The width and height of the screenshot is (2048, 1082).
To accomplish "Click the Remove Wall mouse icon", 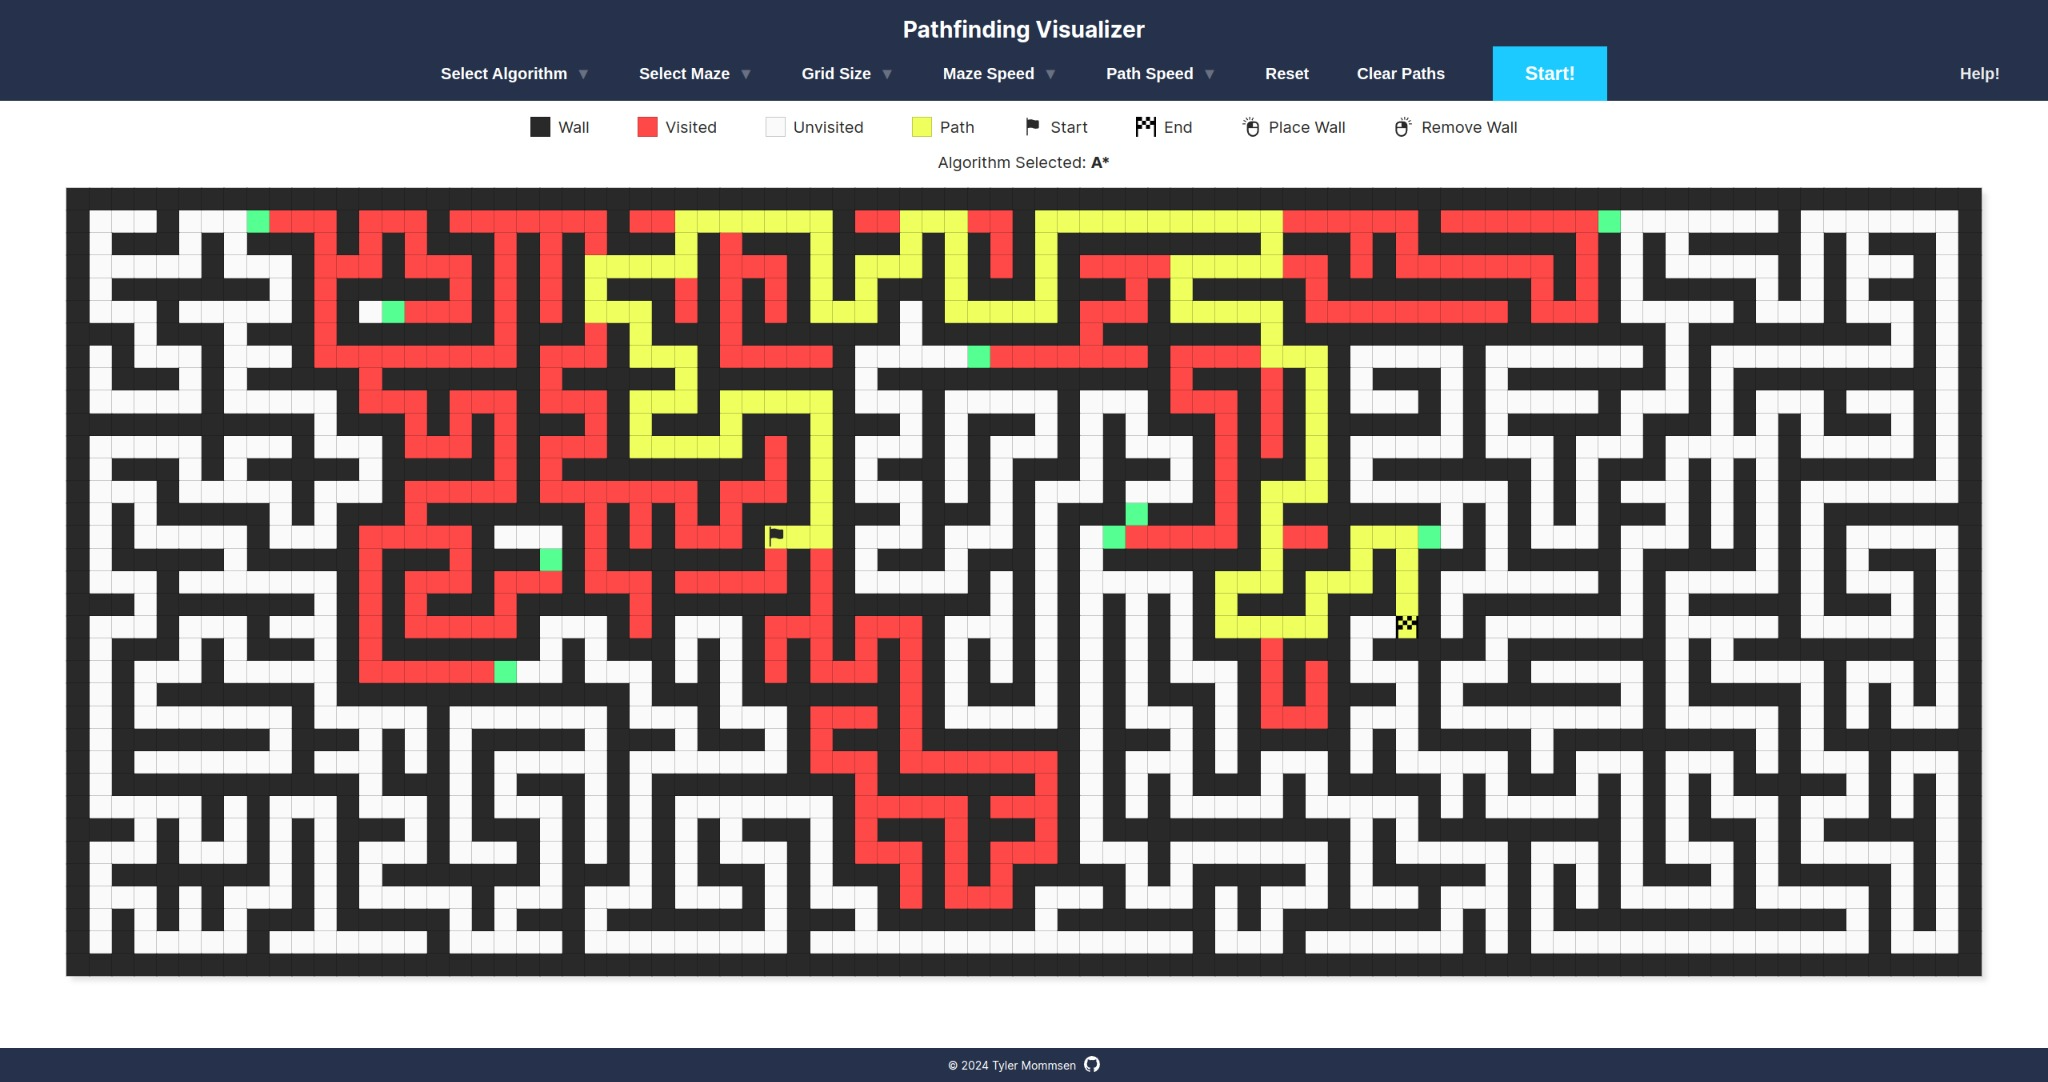I will (x=1403, y=127).
